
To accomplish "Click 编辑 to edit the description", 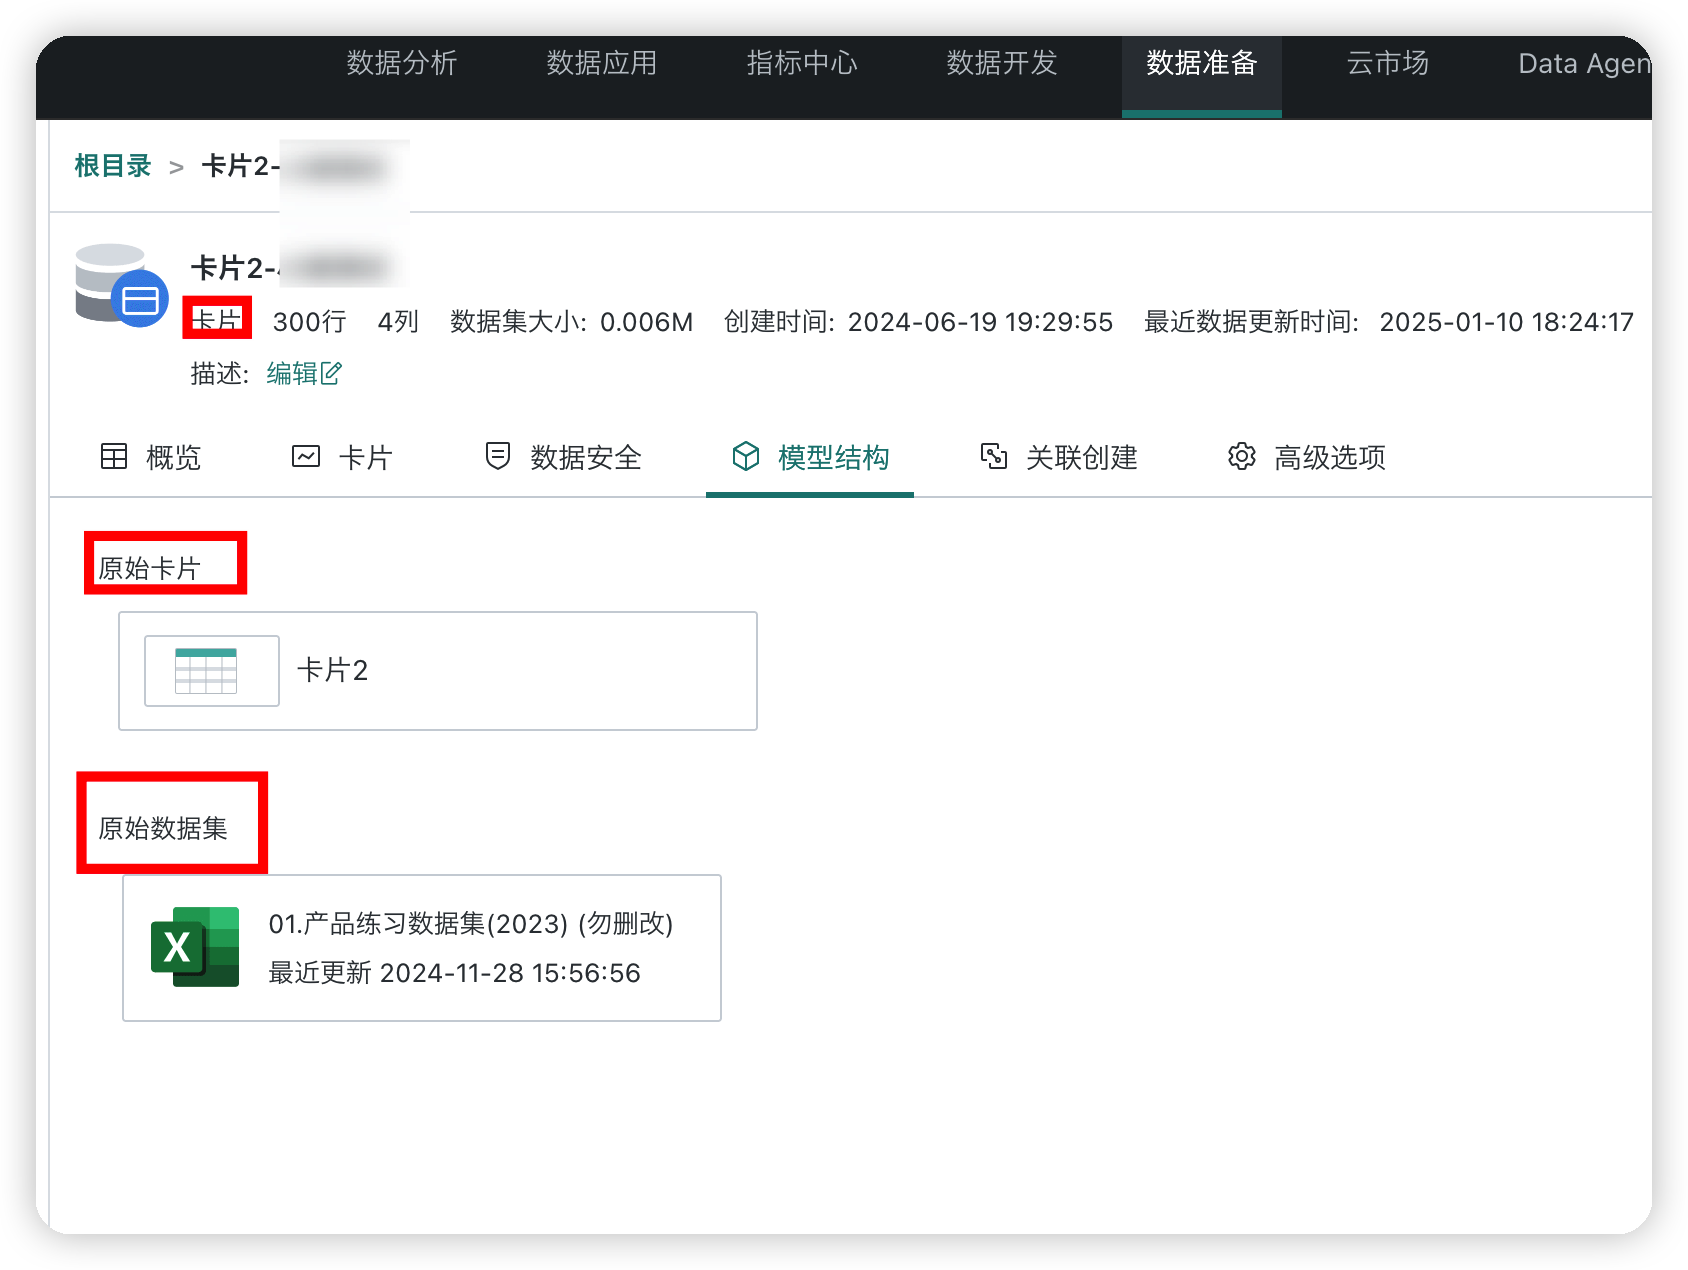I will point(290,372).
